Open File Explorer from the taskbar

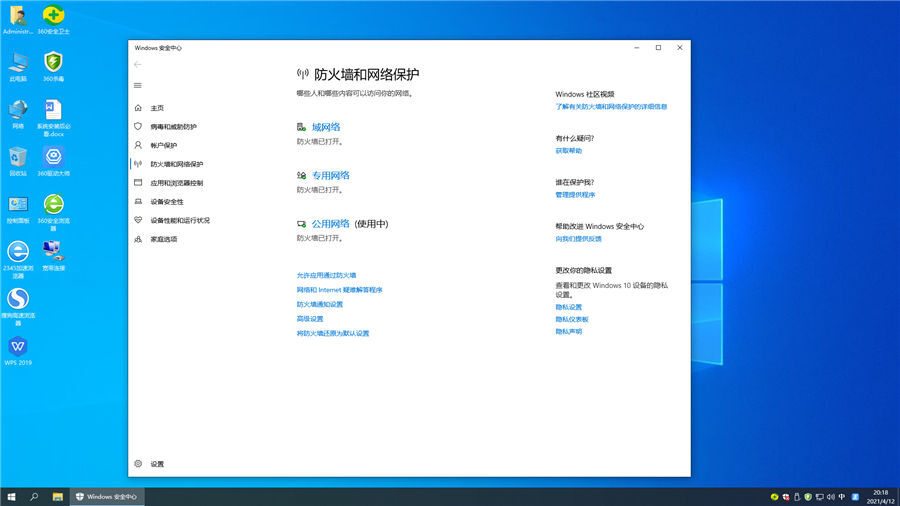pyautogui.click(x=57, y=497)
